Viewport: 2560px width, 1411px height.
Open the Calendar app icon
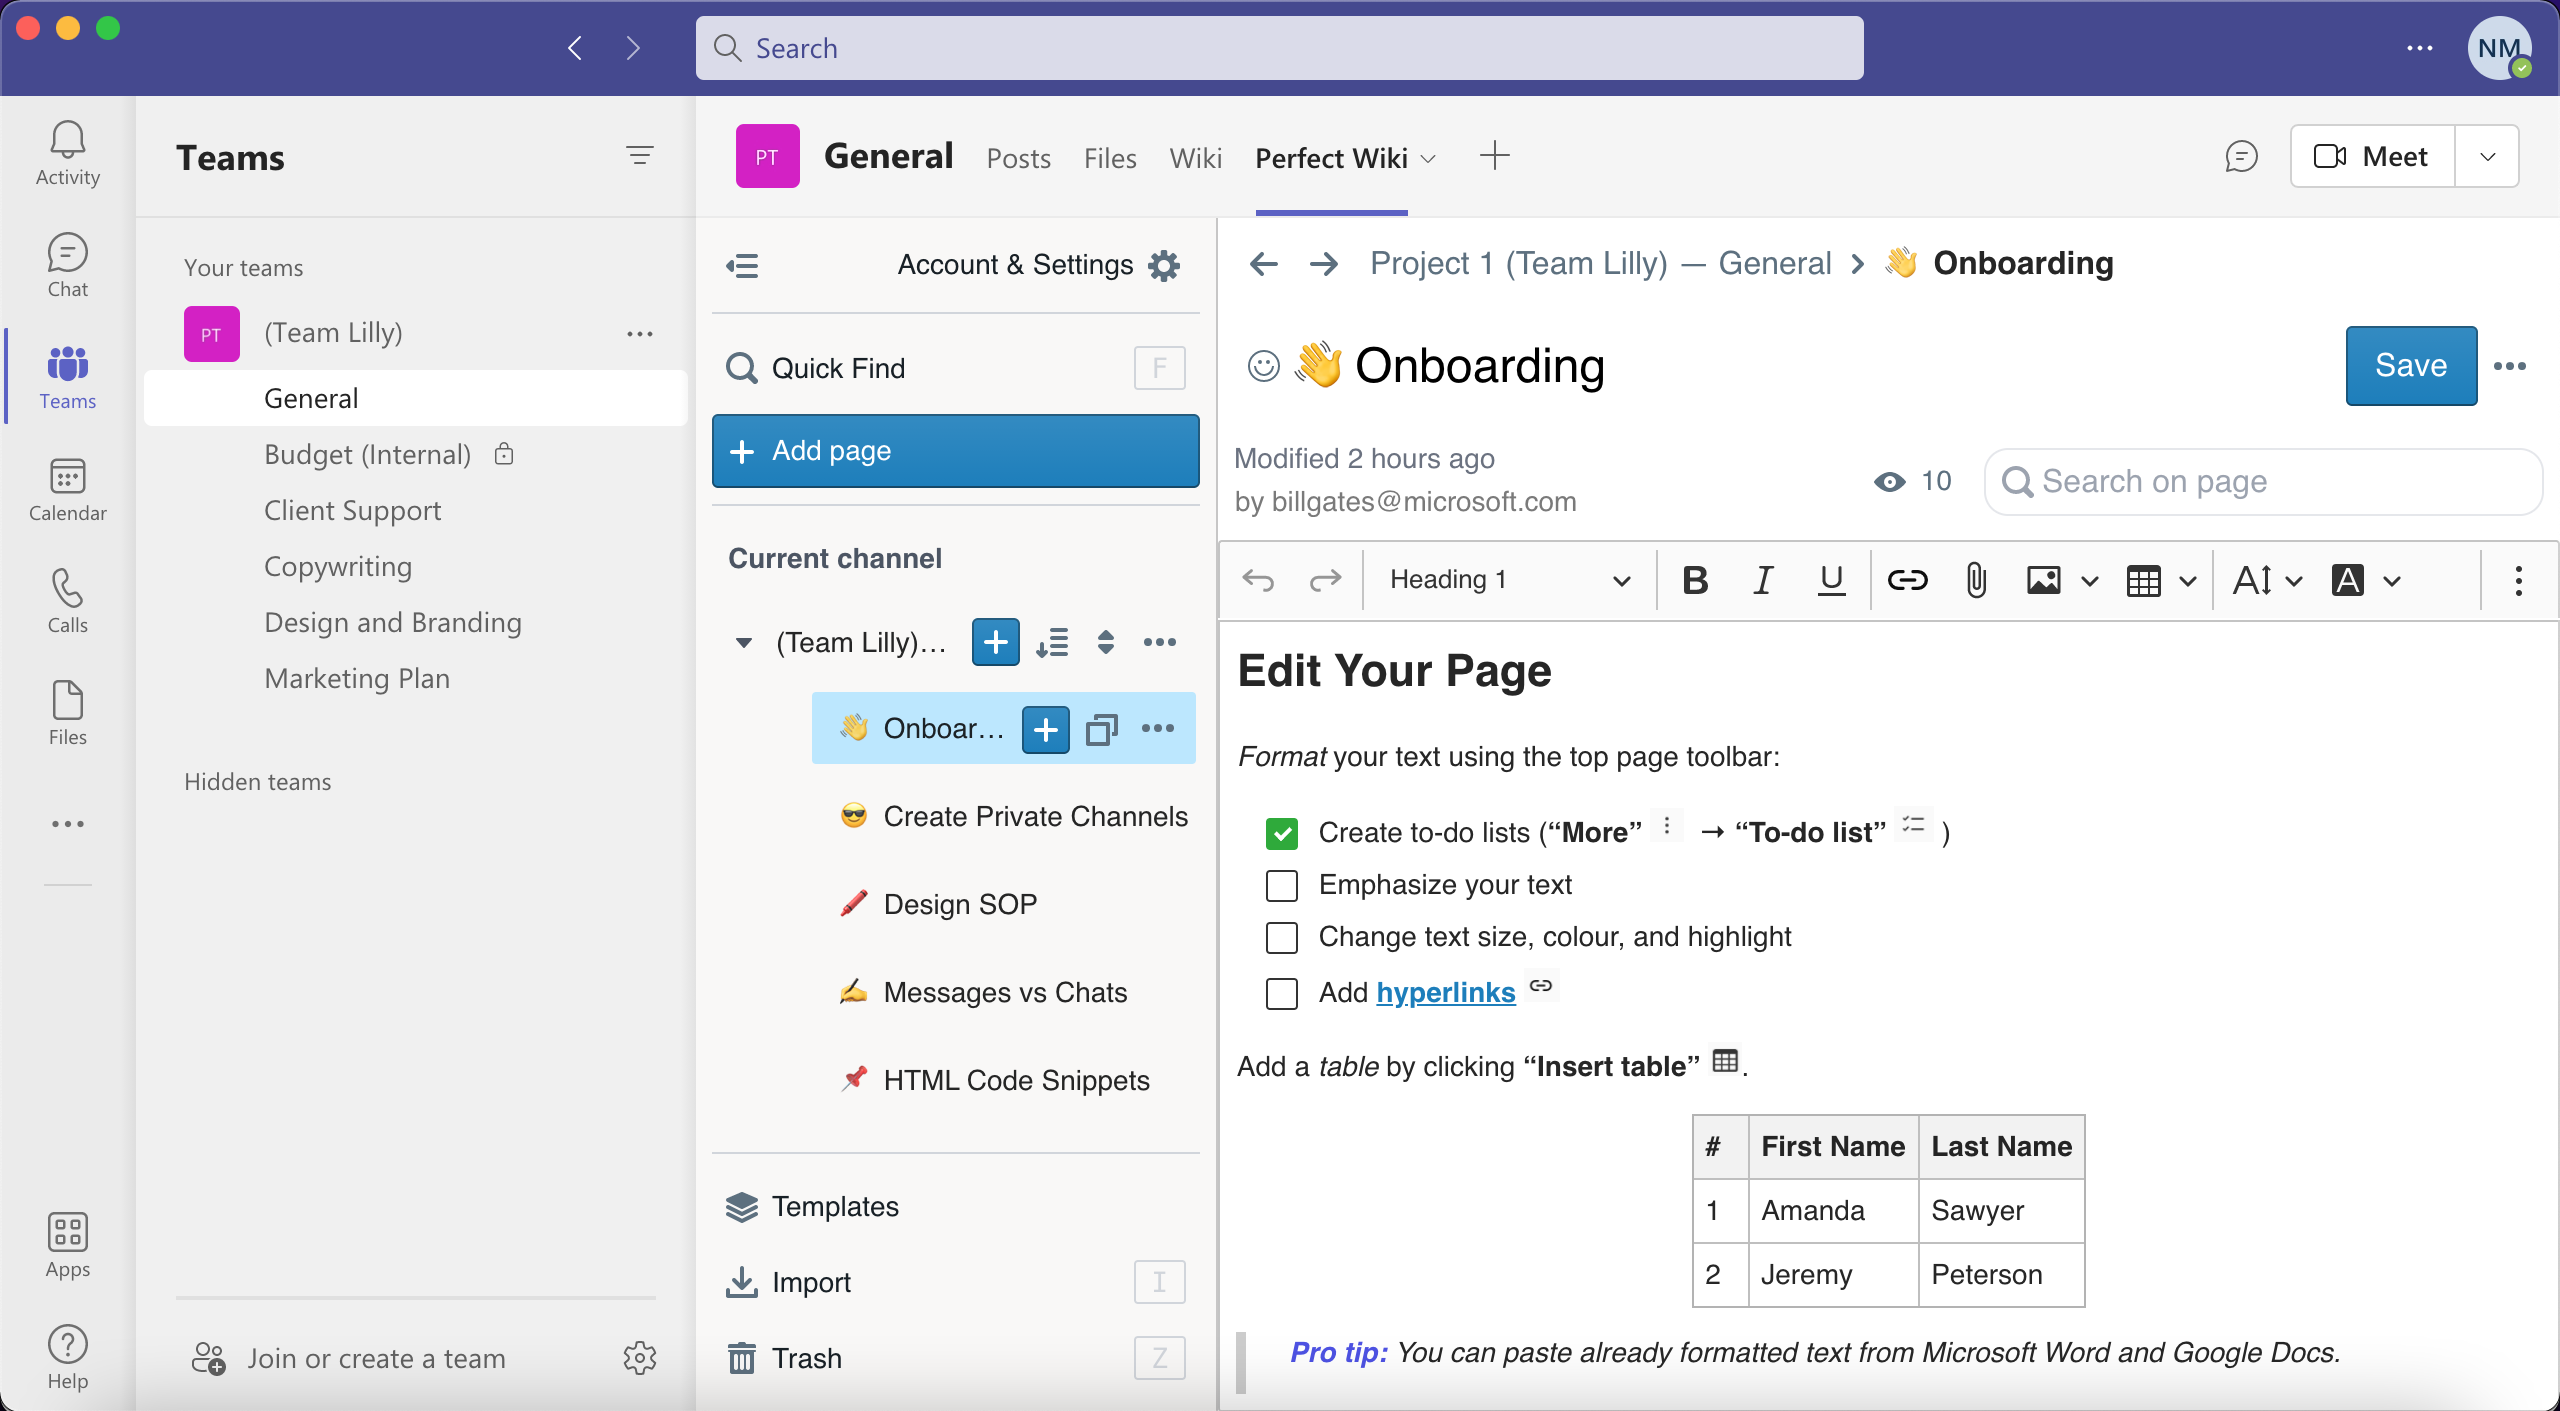(x=67, y=489)
